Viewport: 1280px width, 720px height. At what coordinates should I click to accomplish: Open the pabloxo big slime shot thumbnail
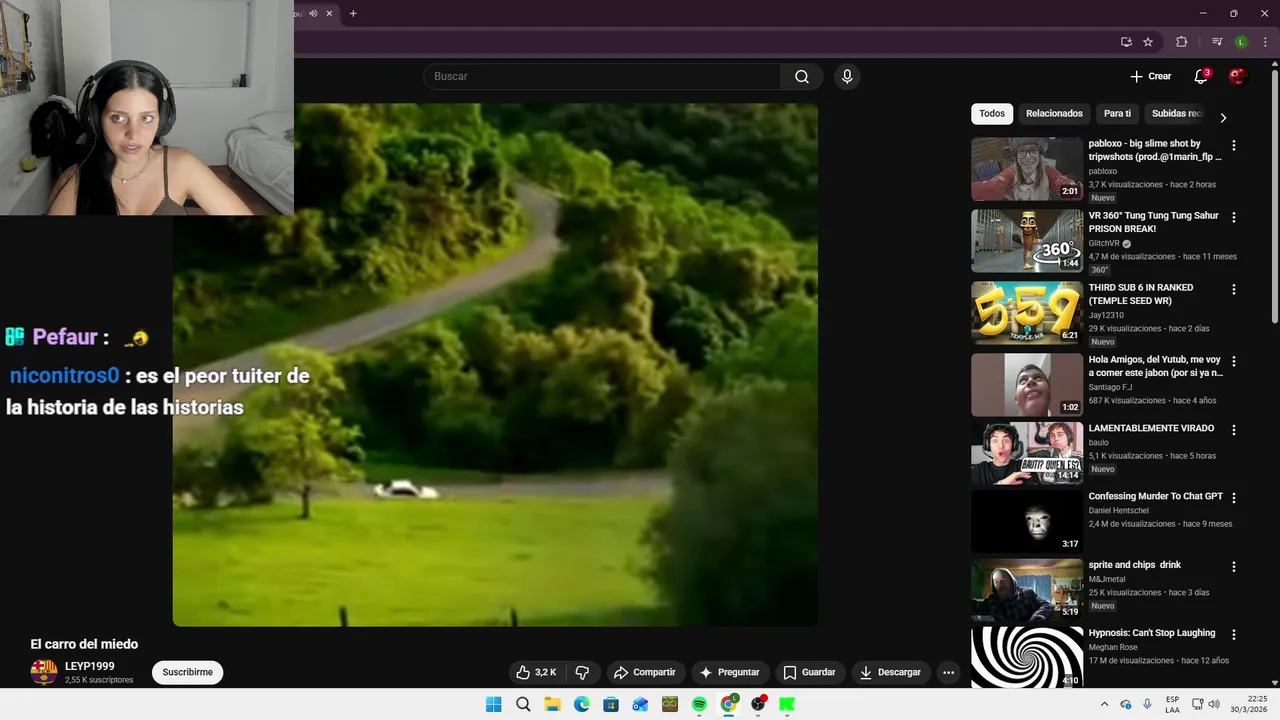[x=1027, y=169]
